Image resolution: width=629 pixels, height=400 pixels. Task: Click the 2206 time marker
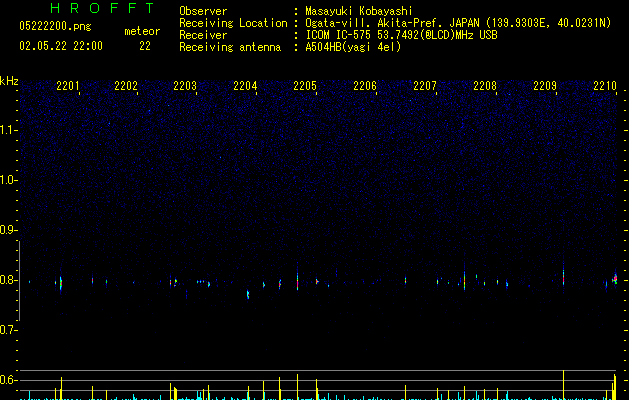(x=365, y=86)
